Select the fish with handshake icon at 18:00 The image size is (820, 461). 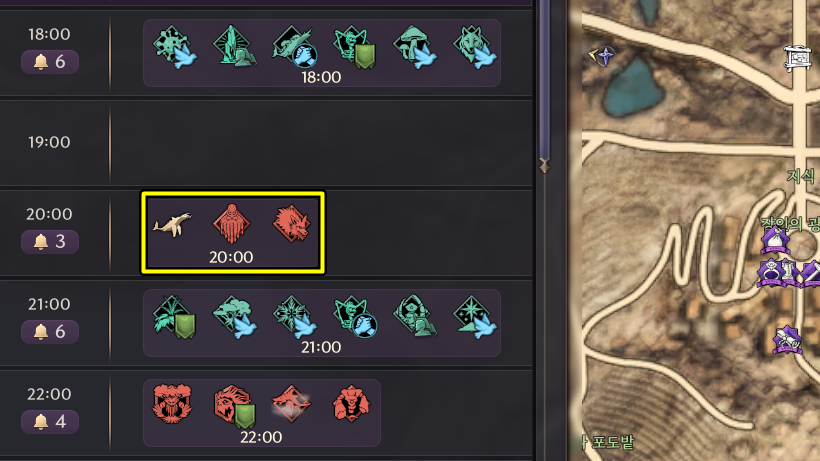click(x=295, y=47)
